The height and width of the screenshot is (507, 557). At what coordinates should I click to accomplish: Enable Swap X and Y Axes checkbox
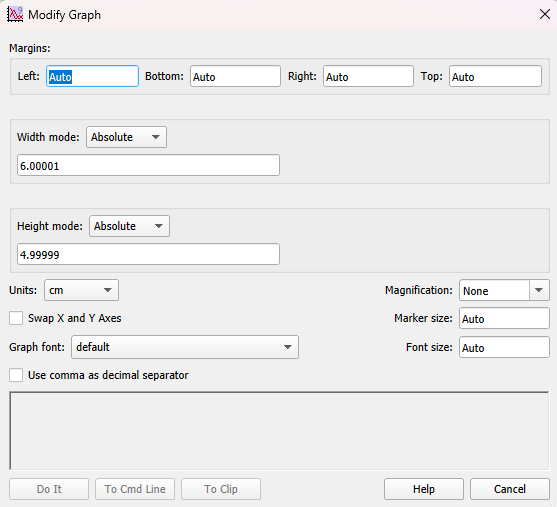point(16,318)
